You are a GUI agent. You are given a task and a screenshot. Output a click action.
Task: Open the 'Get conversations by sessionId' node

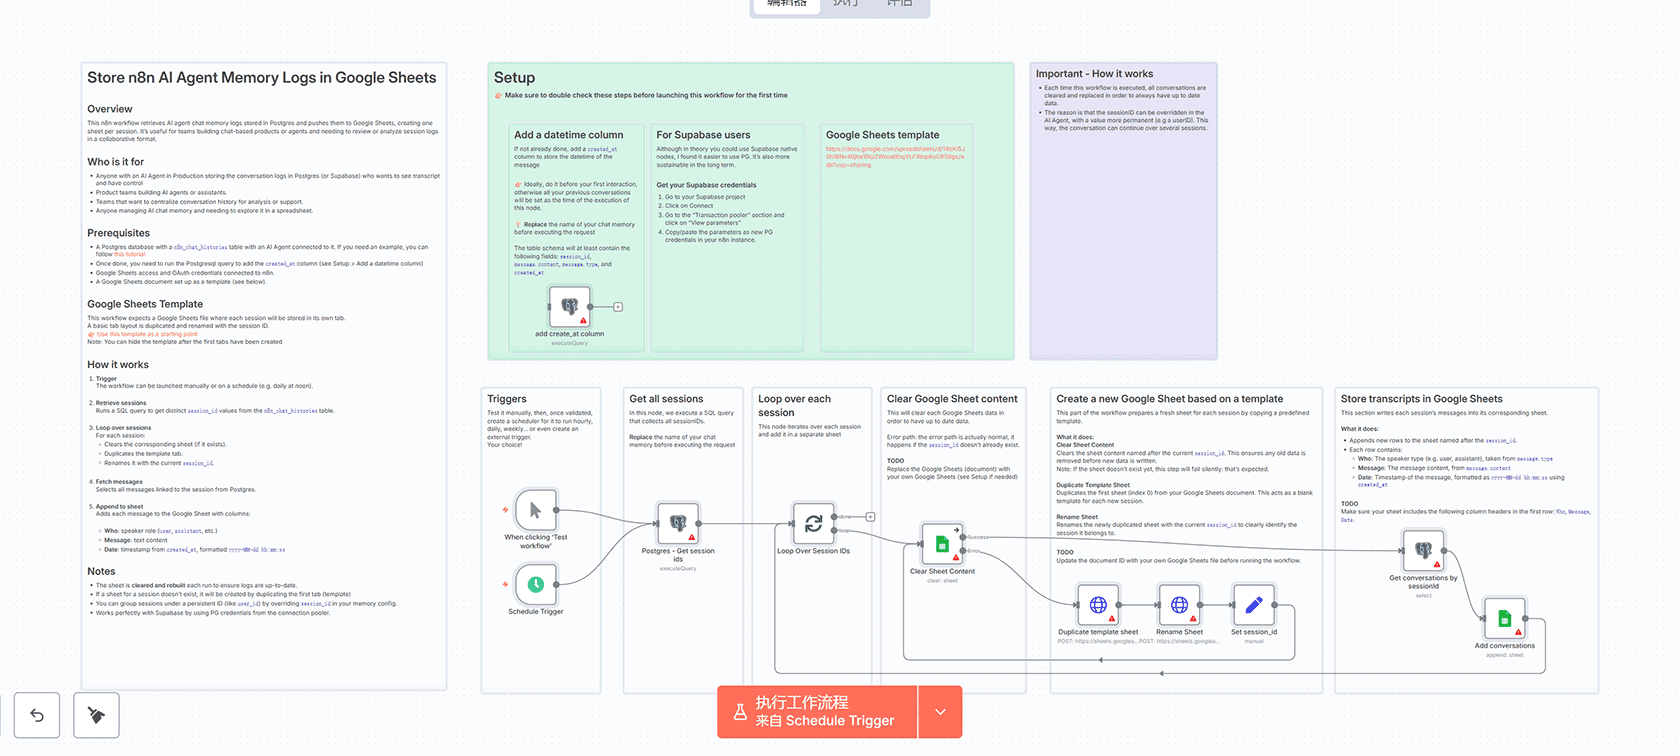tap(1423, 550)
